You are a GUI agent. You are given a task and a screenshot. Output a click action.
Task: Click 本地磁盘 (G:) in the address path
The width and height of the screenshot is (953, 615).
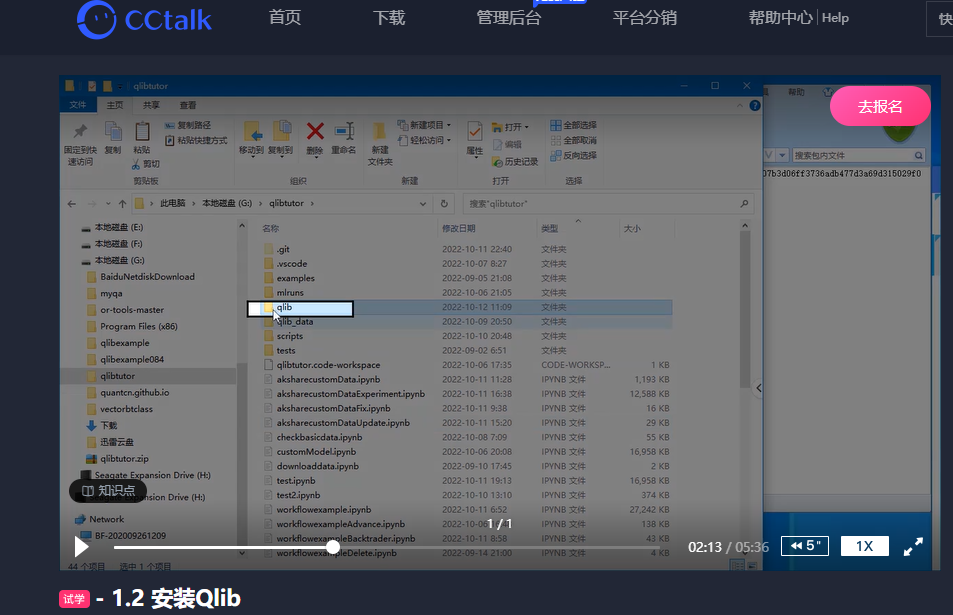(x=227, y=203)
